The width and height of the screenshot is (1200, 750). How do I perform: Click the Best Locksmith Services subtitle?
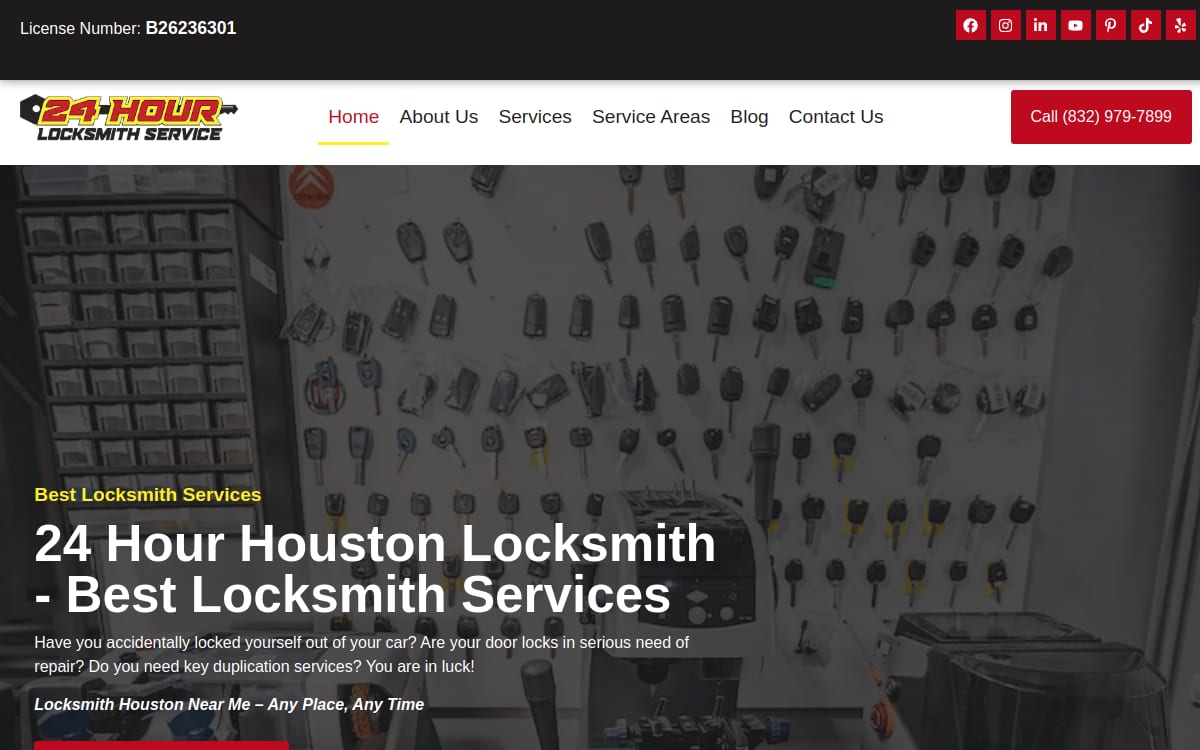click(148, 495)
